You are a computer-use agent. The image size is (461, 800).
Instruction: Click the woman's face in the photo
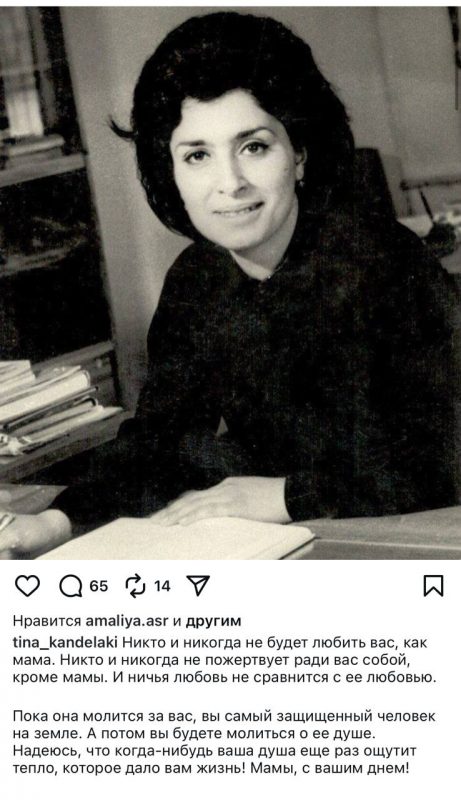(239, 163)
